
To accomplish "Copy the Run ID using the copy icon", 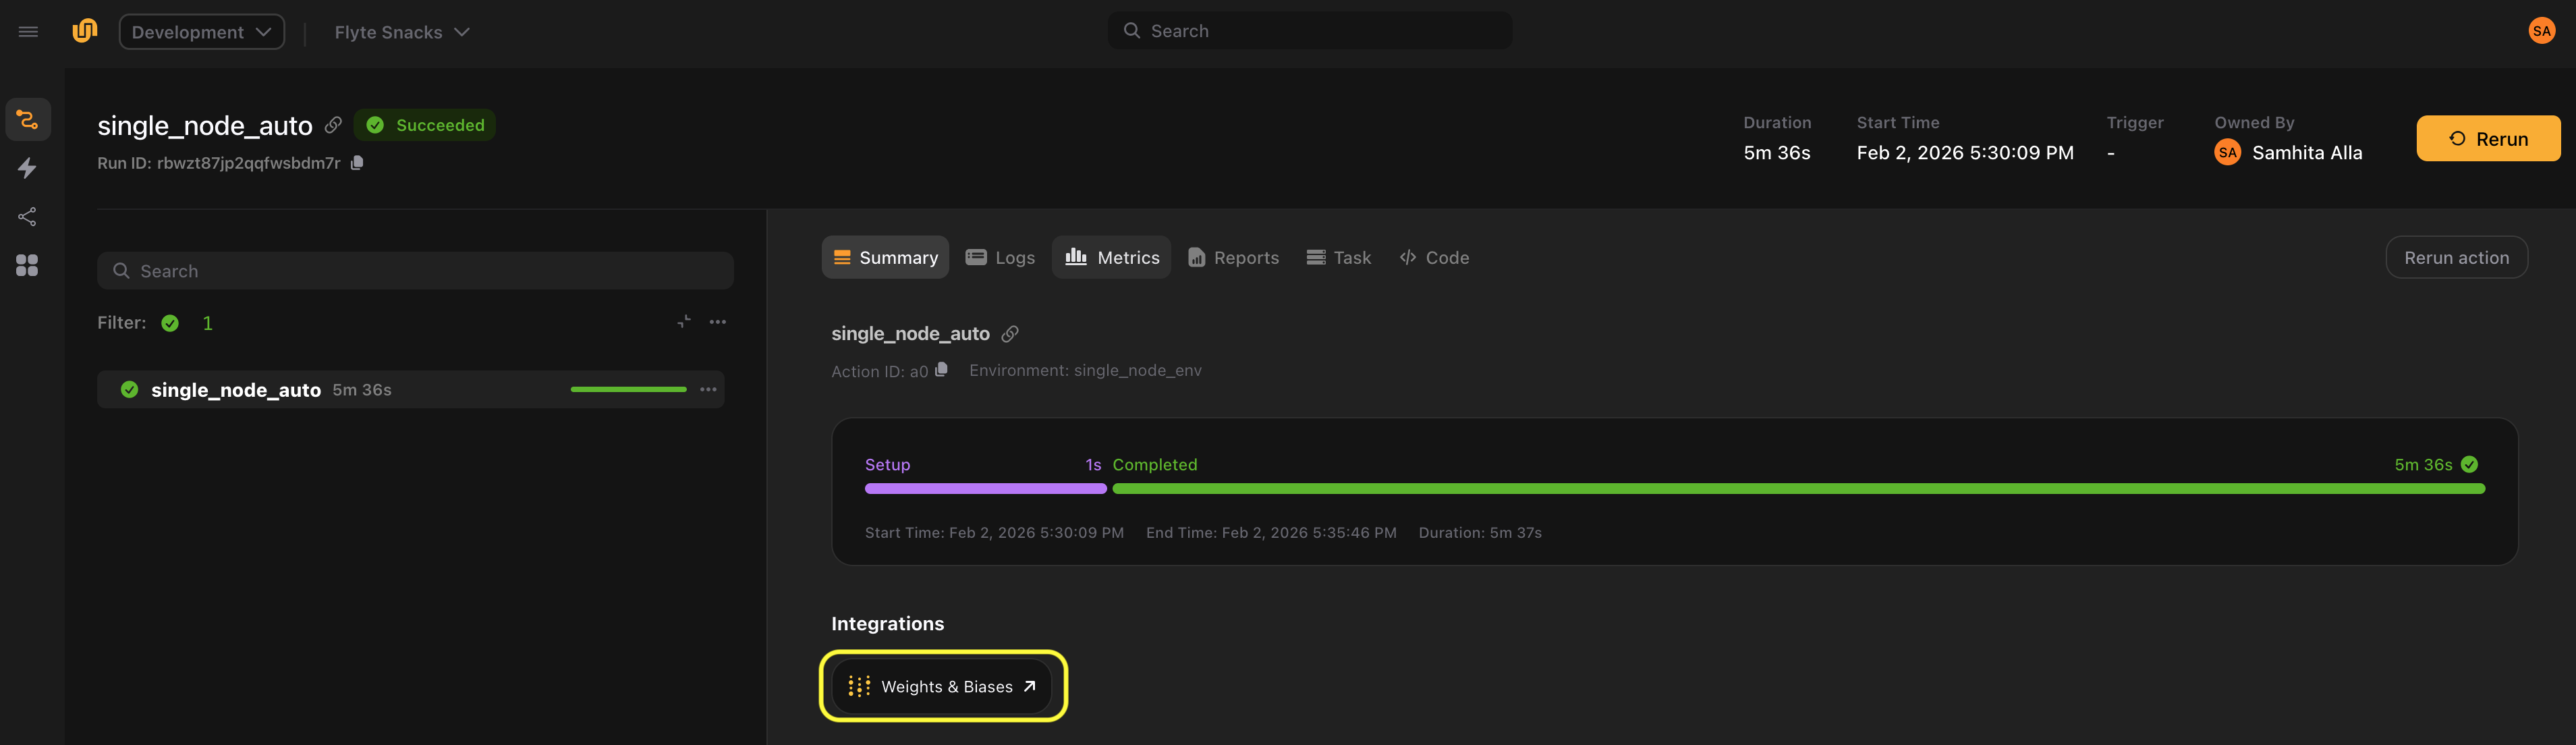I will (x=357, y=162).
